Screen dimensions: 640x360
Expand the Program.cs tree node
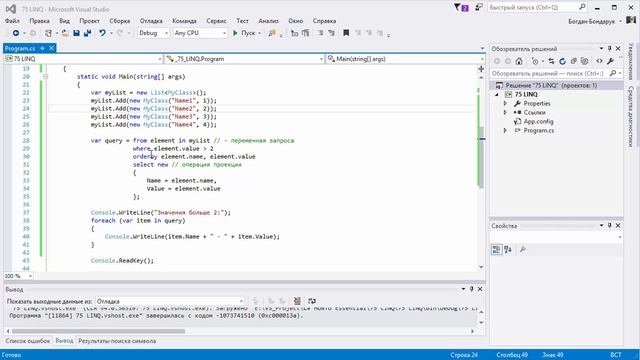click(505, 130)
